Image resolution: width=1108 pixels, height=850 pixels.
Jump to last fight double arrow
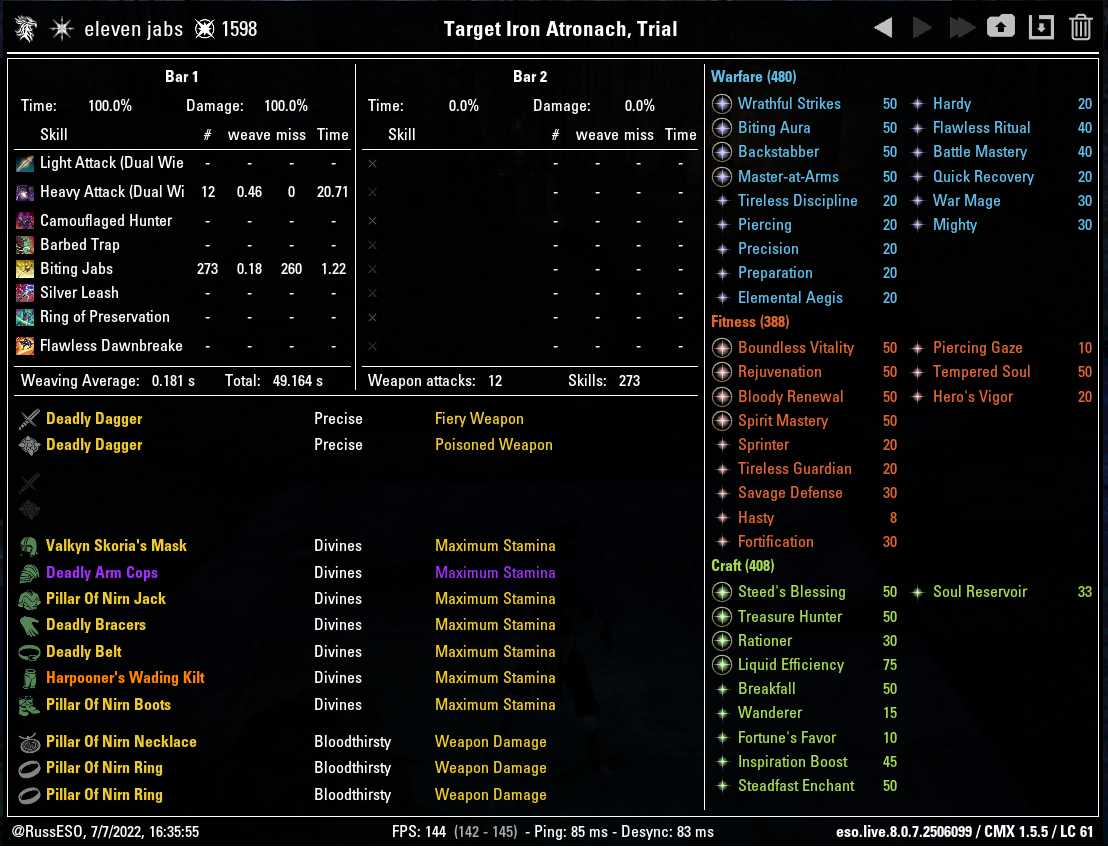962,28
